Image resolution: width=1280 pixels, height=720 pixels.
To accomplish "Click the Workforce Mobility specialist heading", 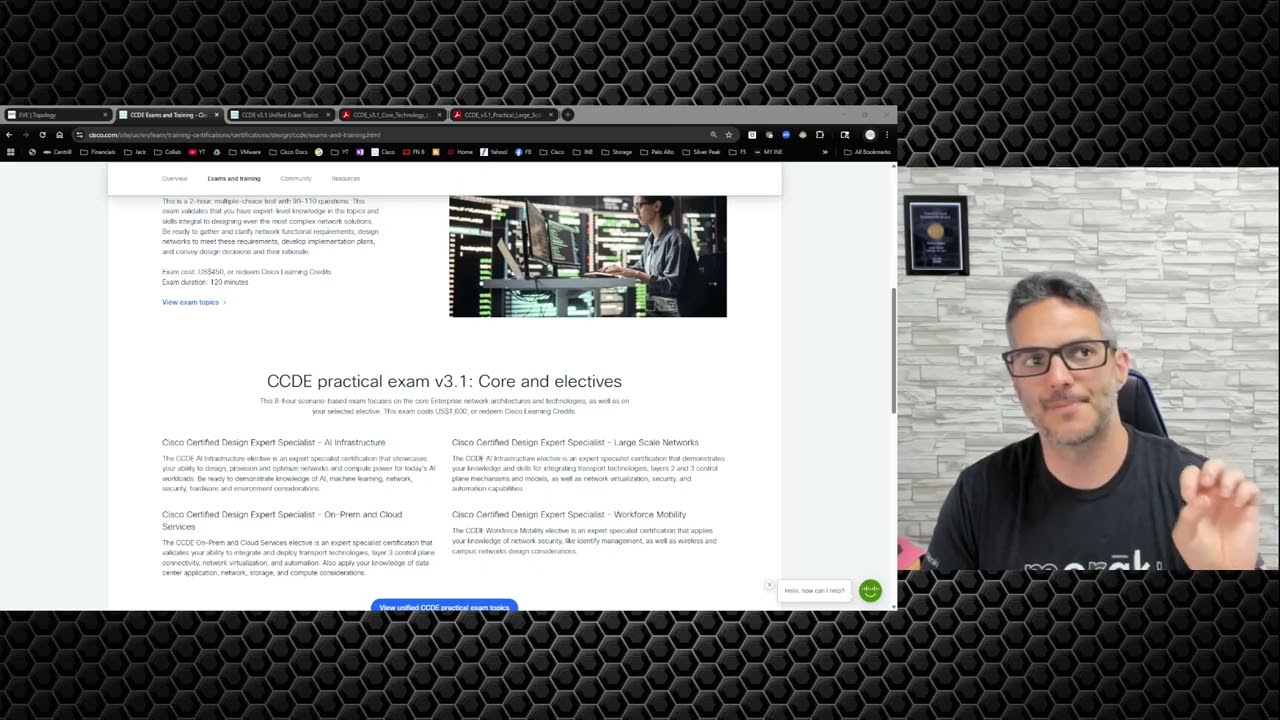I will click(569, 515).
